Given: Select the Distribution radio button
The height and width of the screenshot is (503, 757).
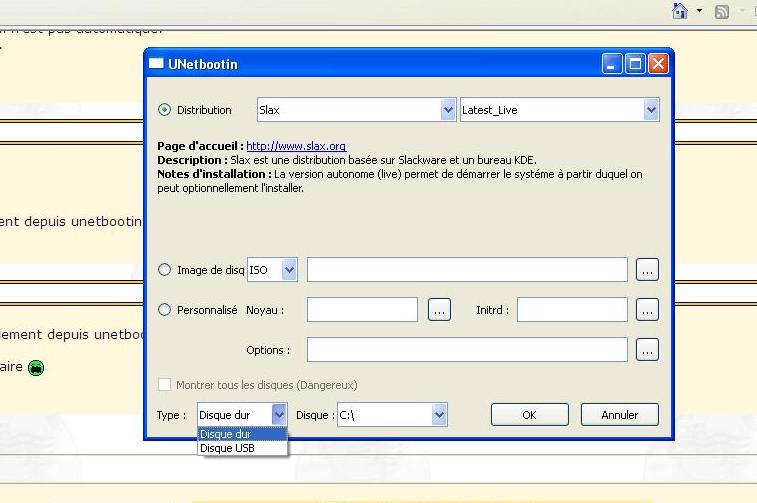Looking at the screenshot, I should (x=165, y=110).
